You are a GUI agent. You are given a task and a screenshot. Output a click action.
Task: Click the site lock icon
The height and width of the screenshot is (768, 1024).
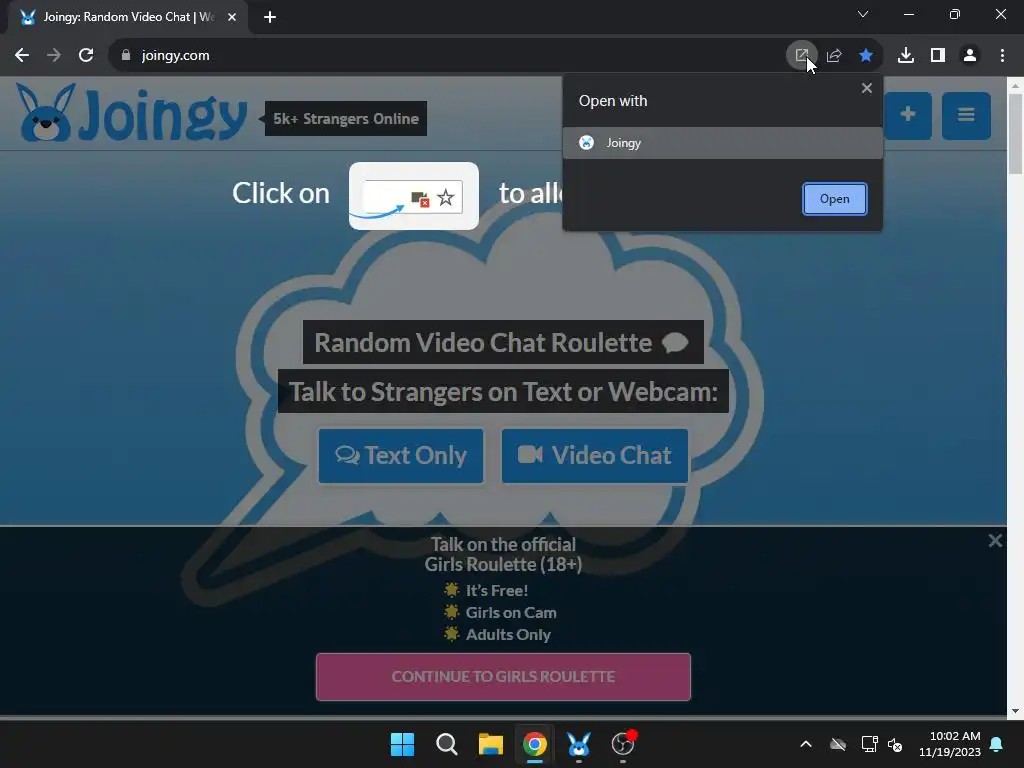pyautogui.click(x=125, y=56)
